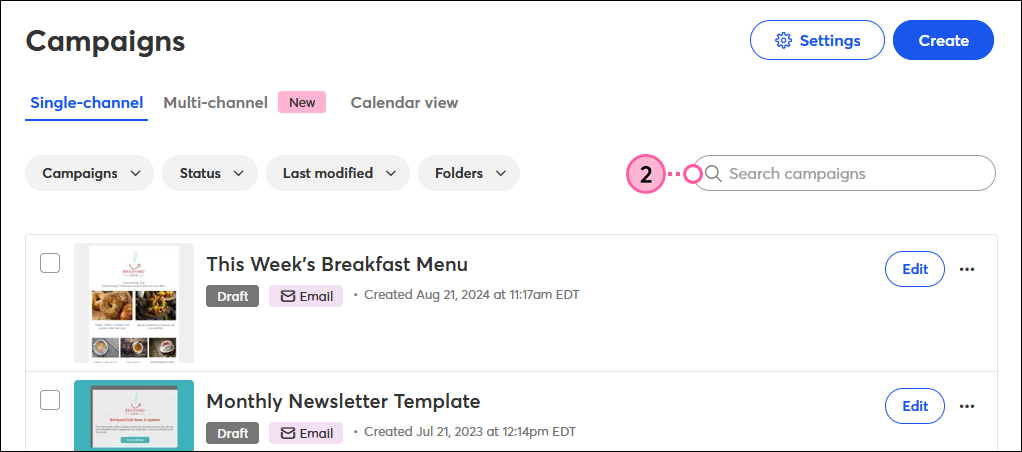
Task: Open more options for This Week's Breakfast Menu
Action: point(967,269)
